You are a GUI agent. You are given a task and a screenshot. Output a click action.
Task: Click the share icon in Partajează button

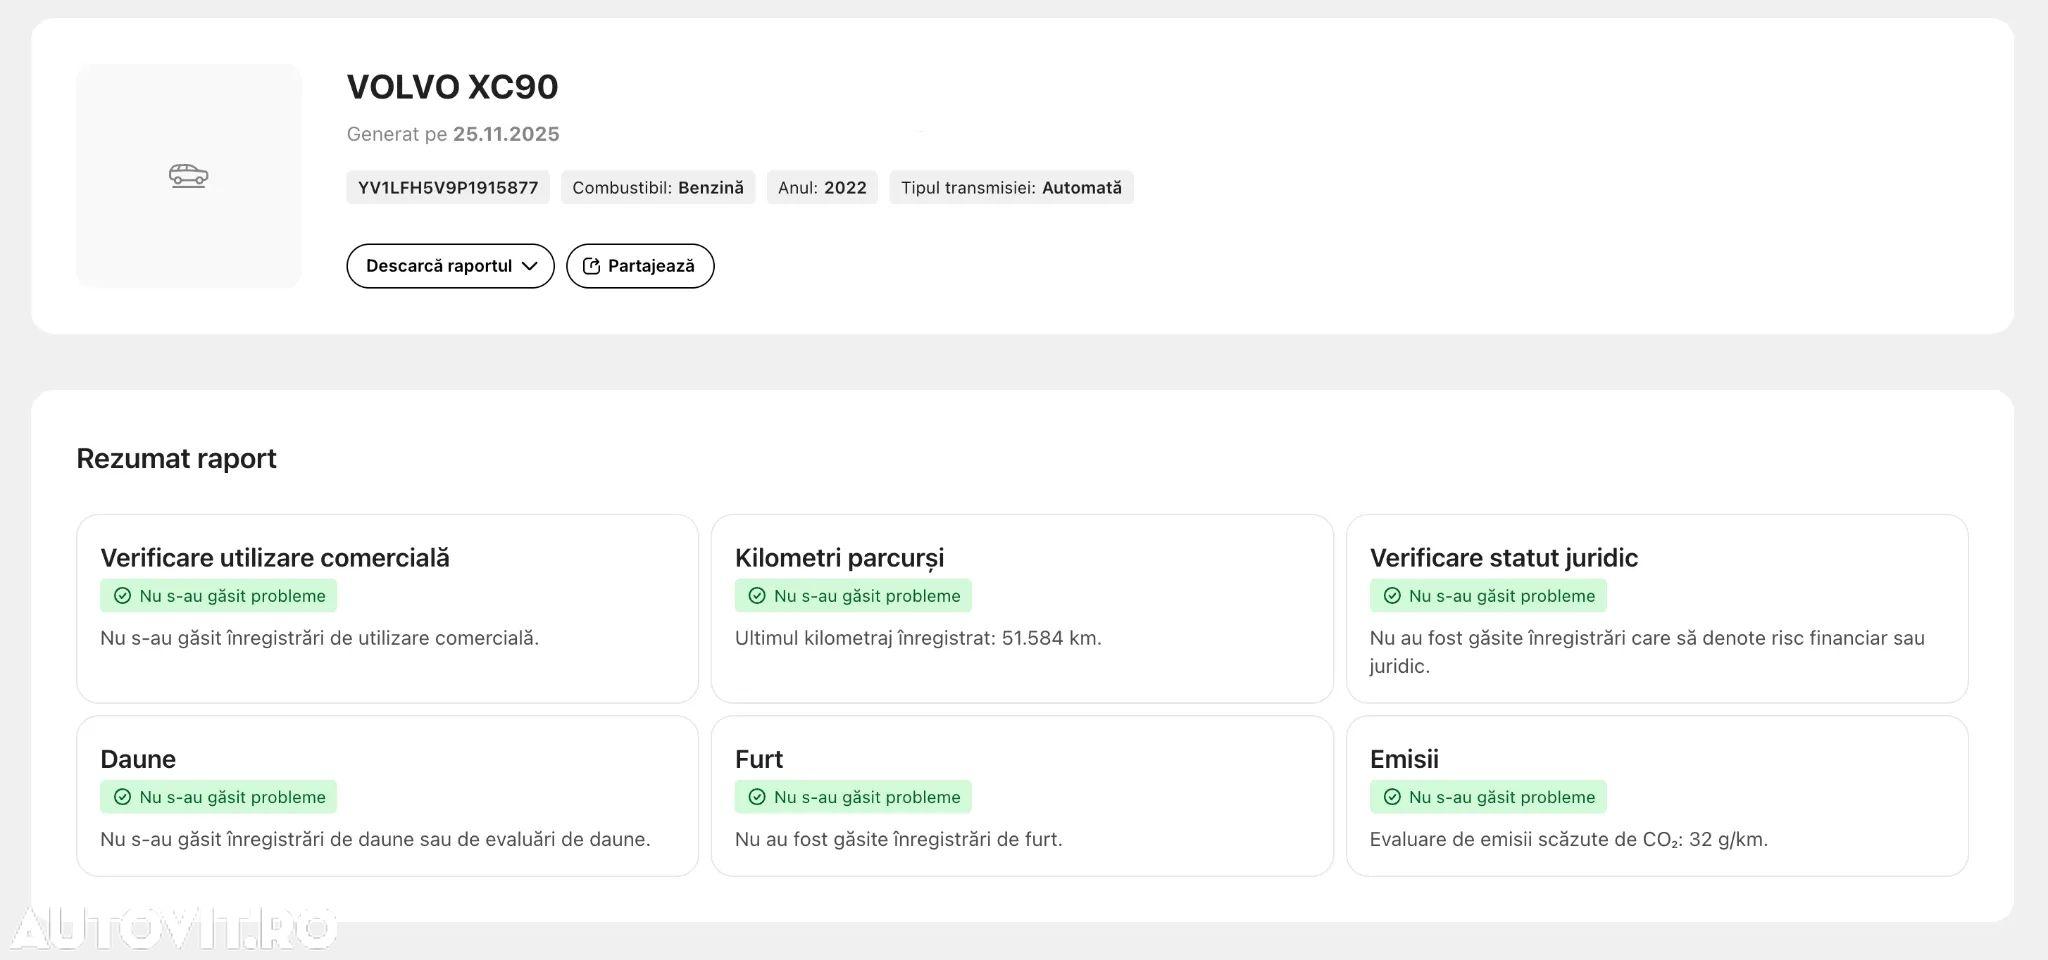point(591,266)
